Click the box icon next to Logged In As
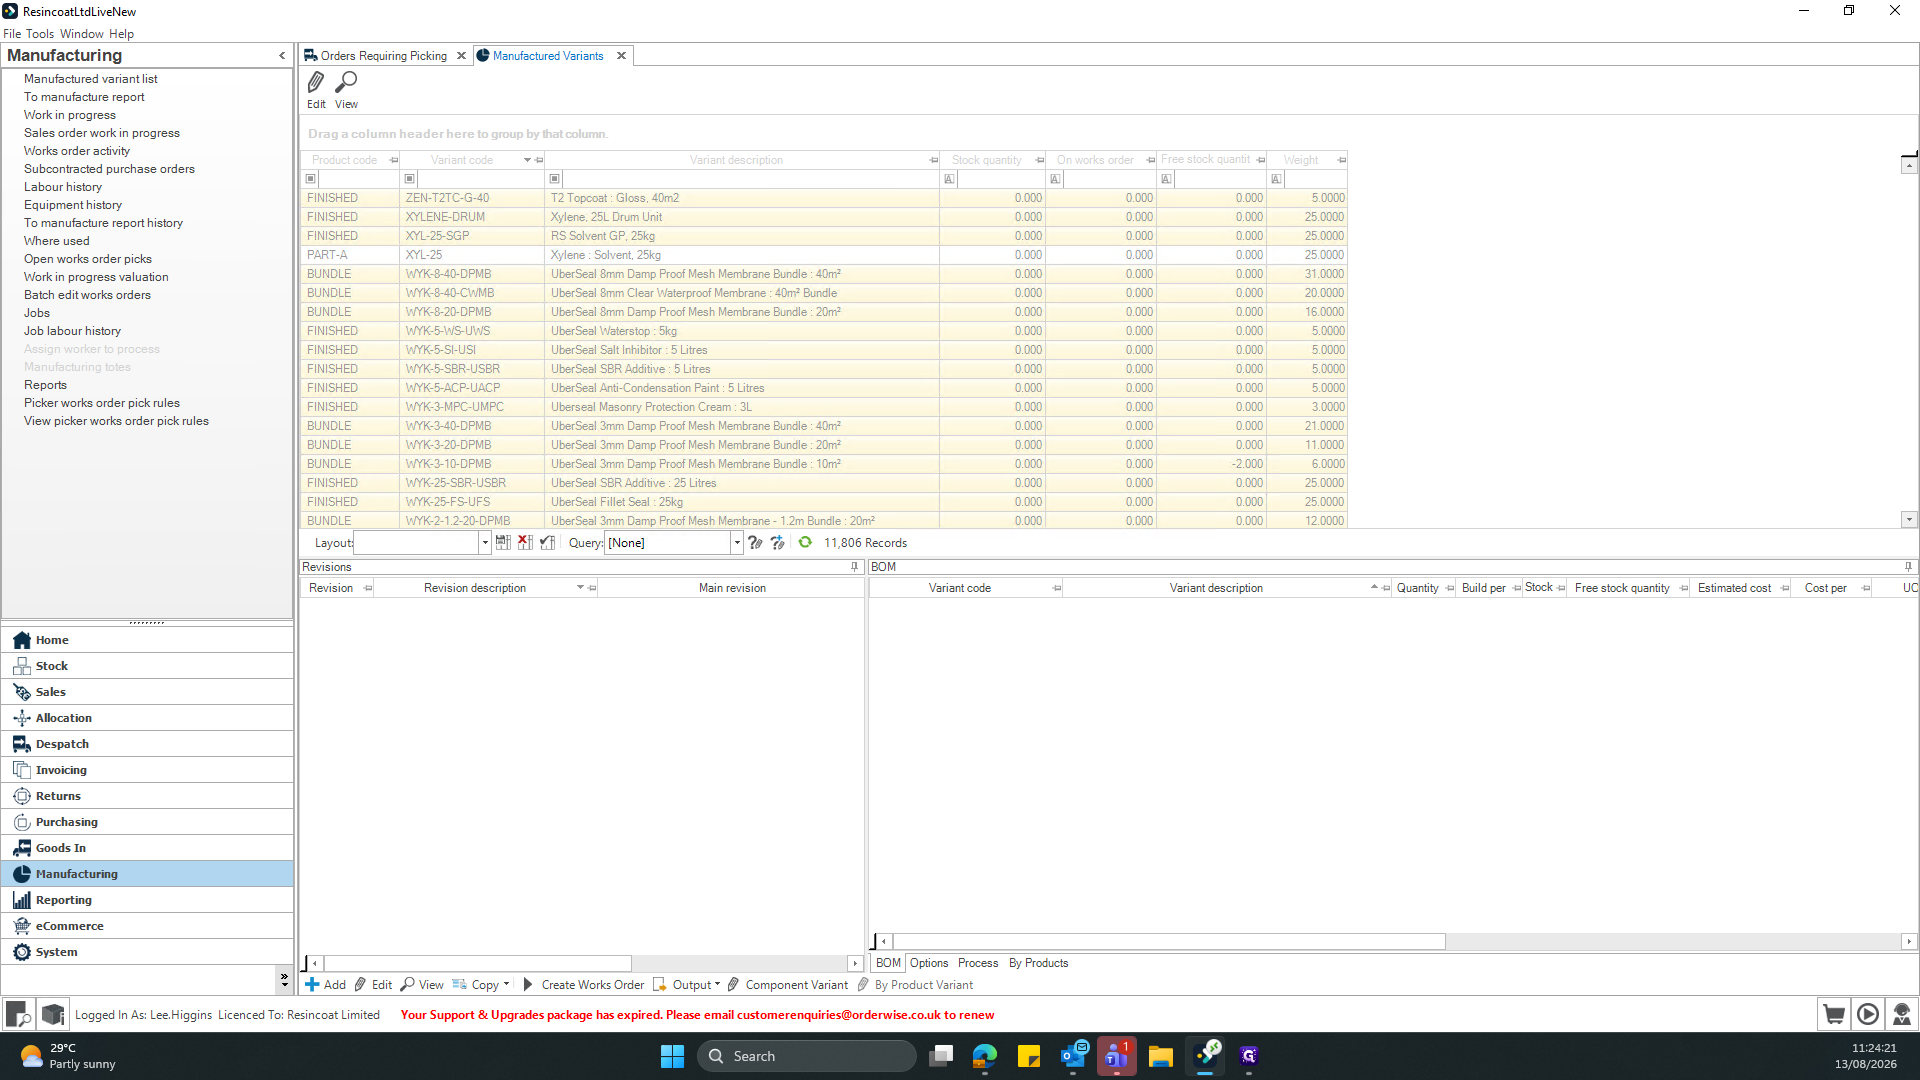 pos(53,1014)
